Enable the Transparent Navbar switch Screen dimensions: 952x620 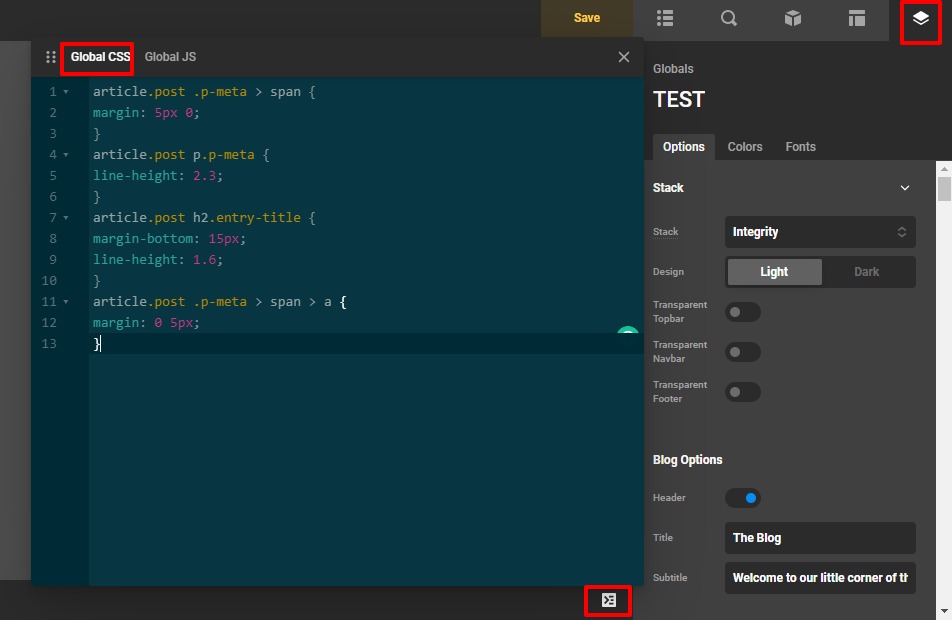743,352
